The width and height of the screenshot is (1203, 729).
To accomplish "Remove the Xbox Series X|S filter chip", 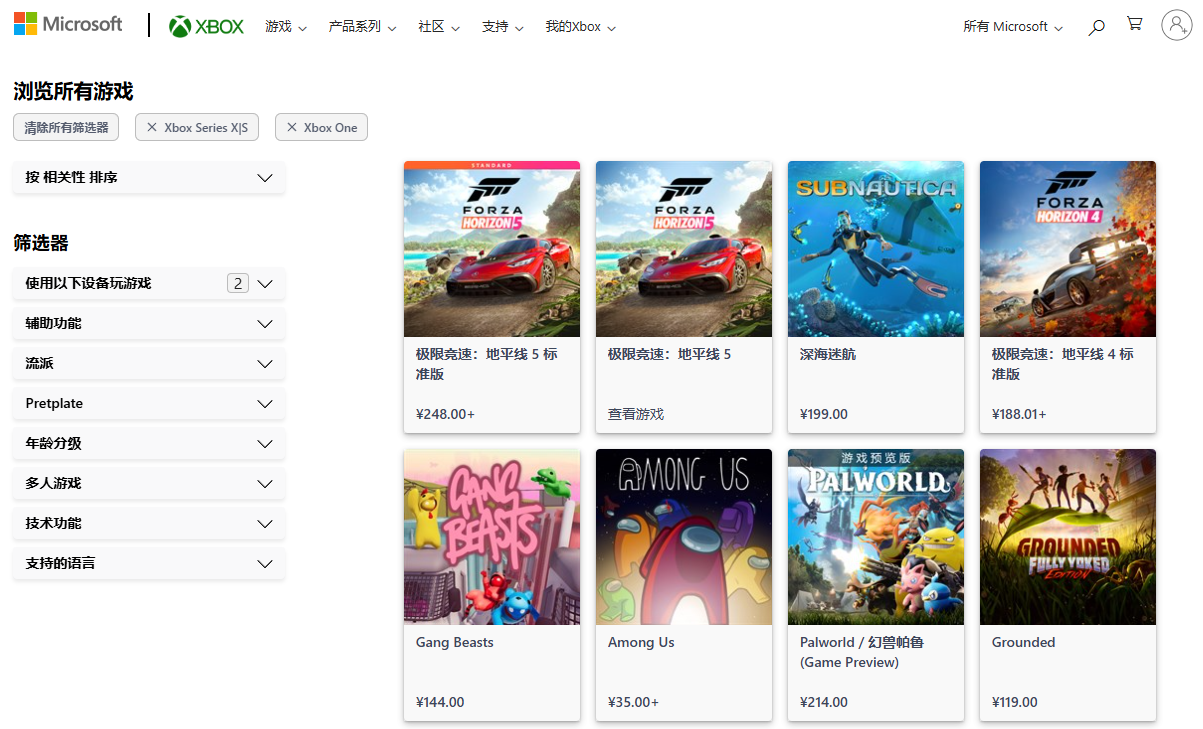I will [197, 127].
